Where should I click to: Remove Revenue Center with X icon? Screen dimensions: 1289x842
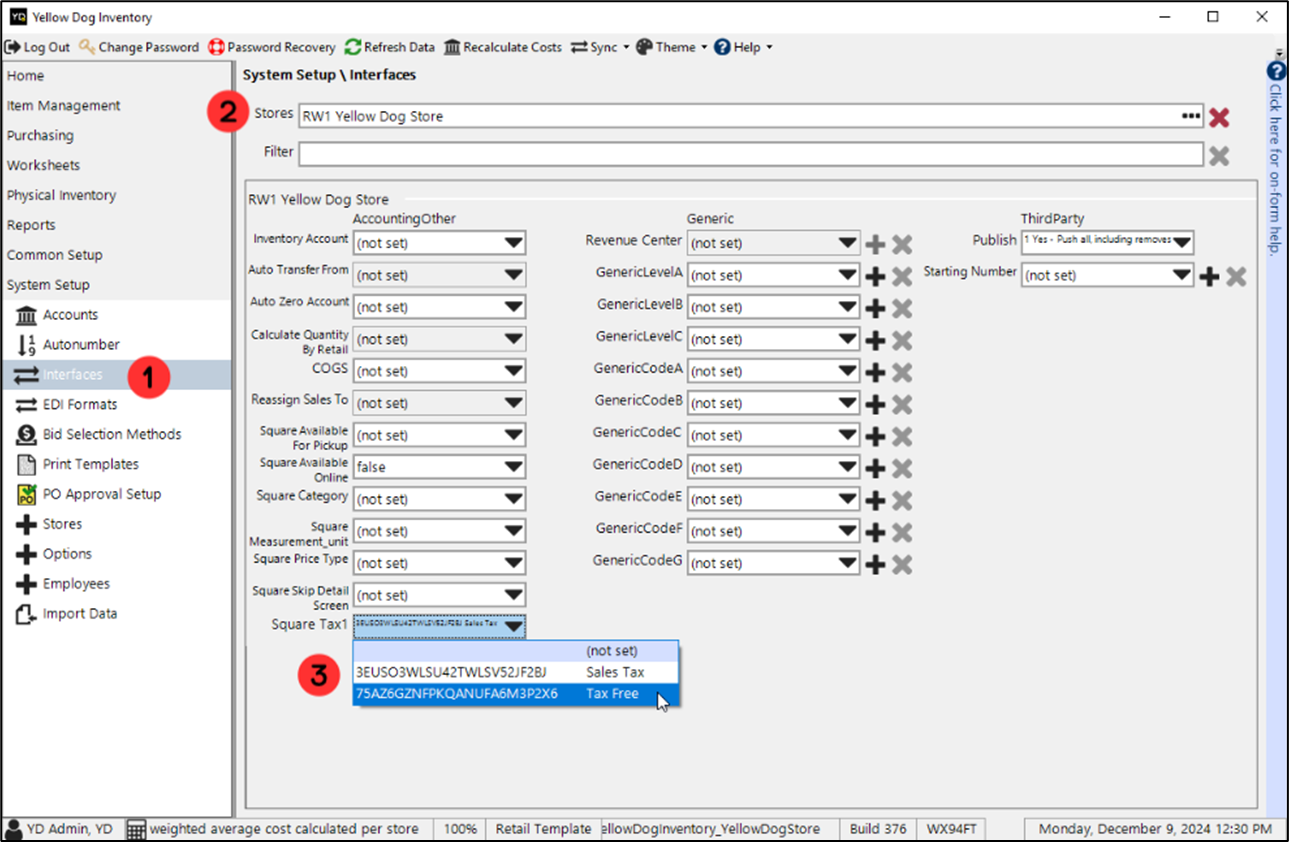(x=902, y=244)
